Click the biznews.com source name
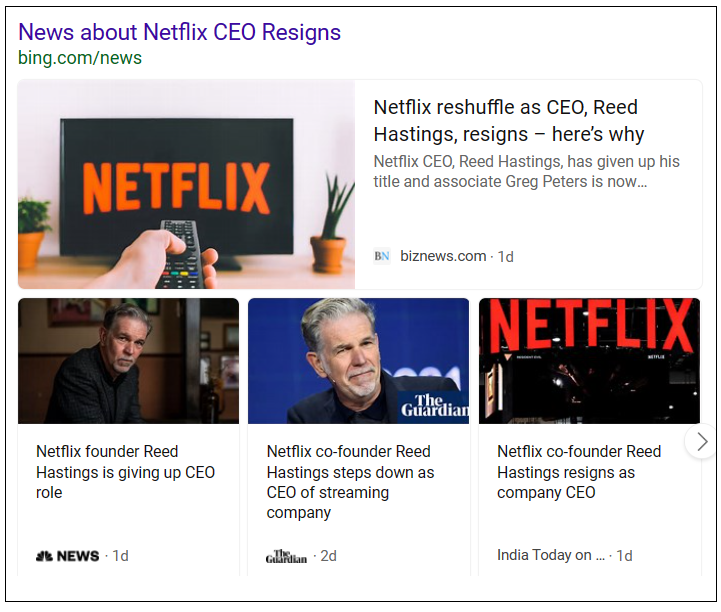721x612 pixels. (443, 256)
